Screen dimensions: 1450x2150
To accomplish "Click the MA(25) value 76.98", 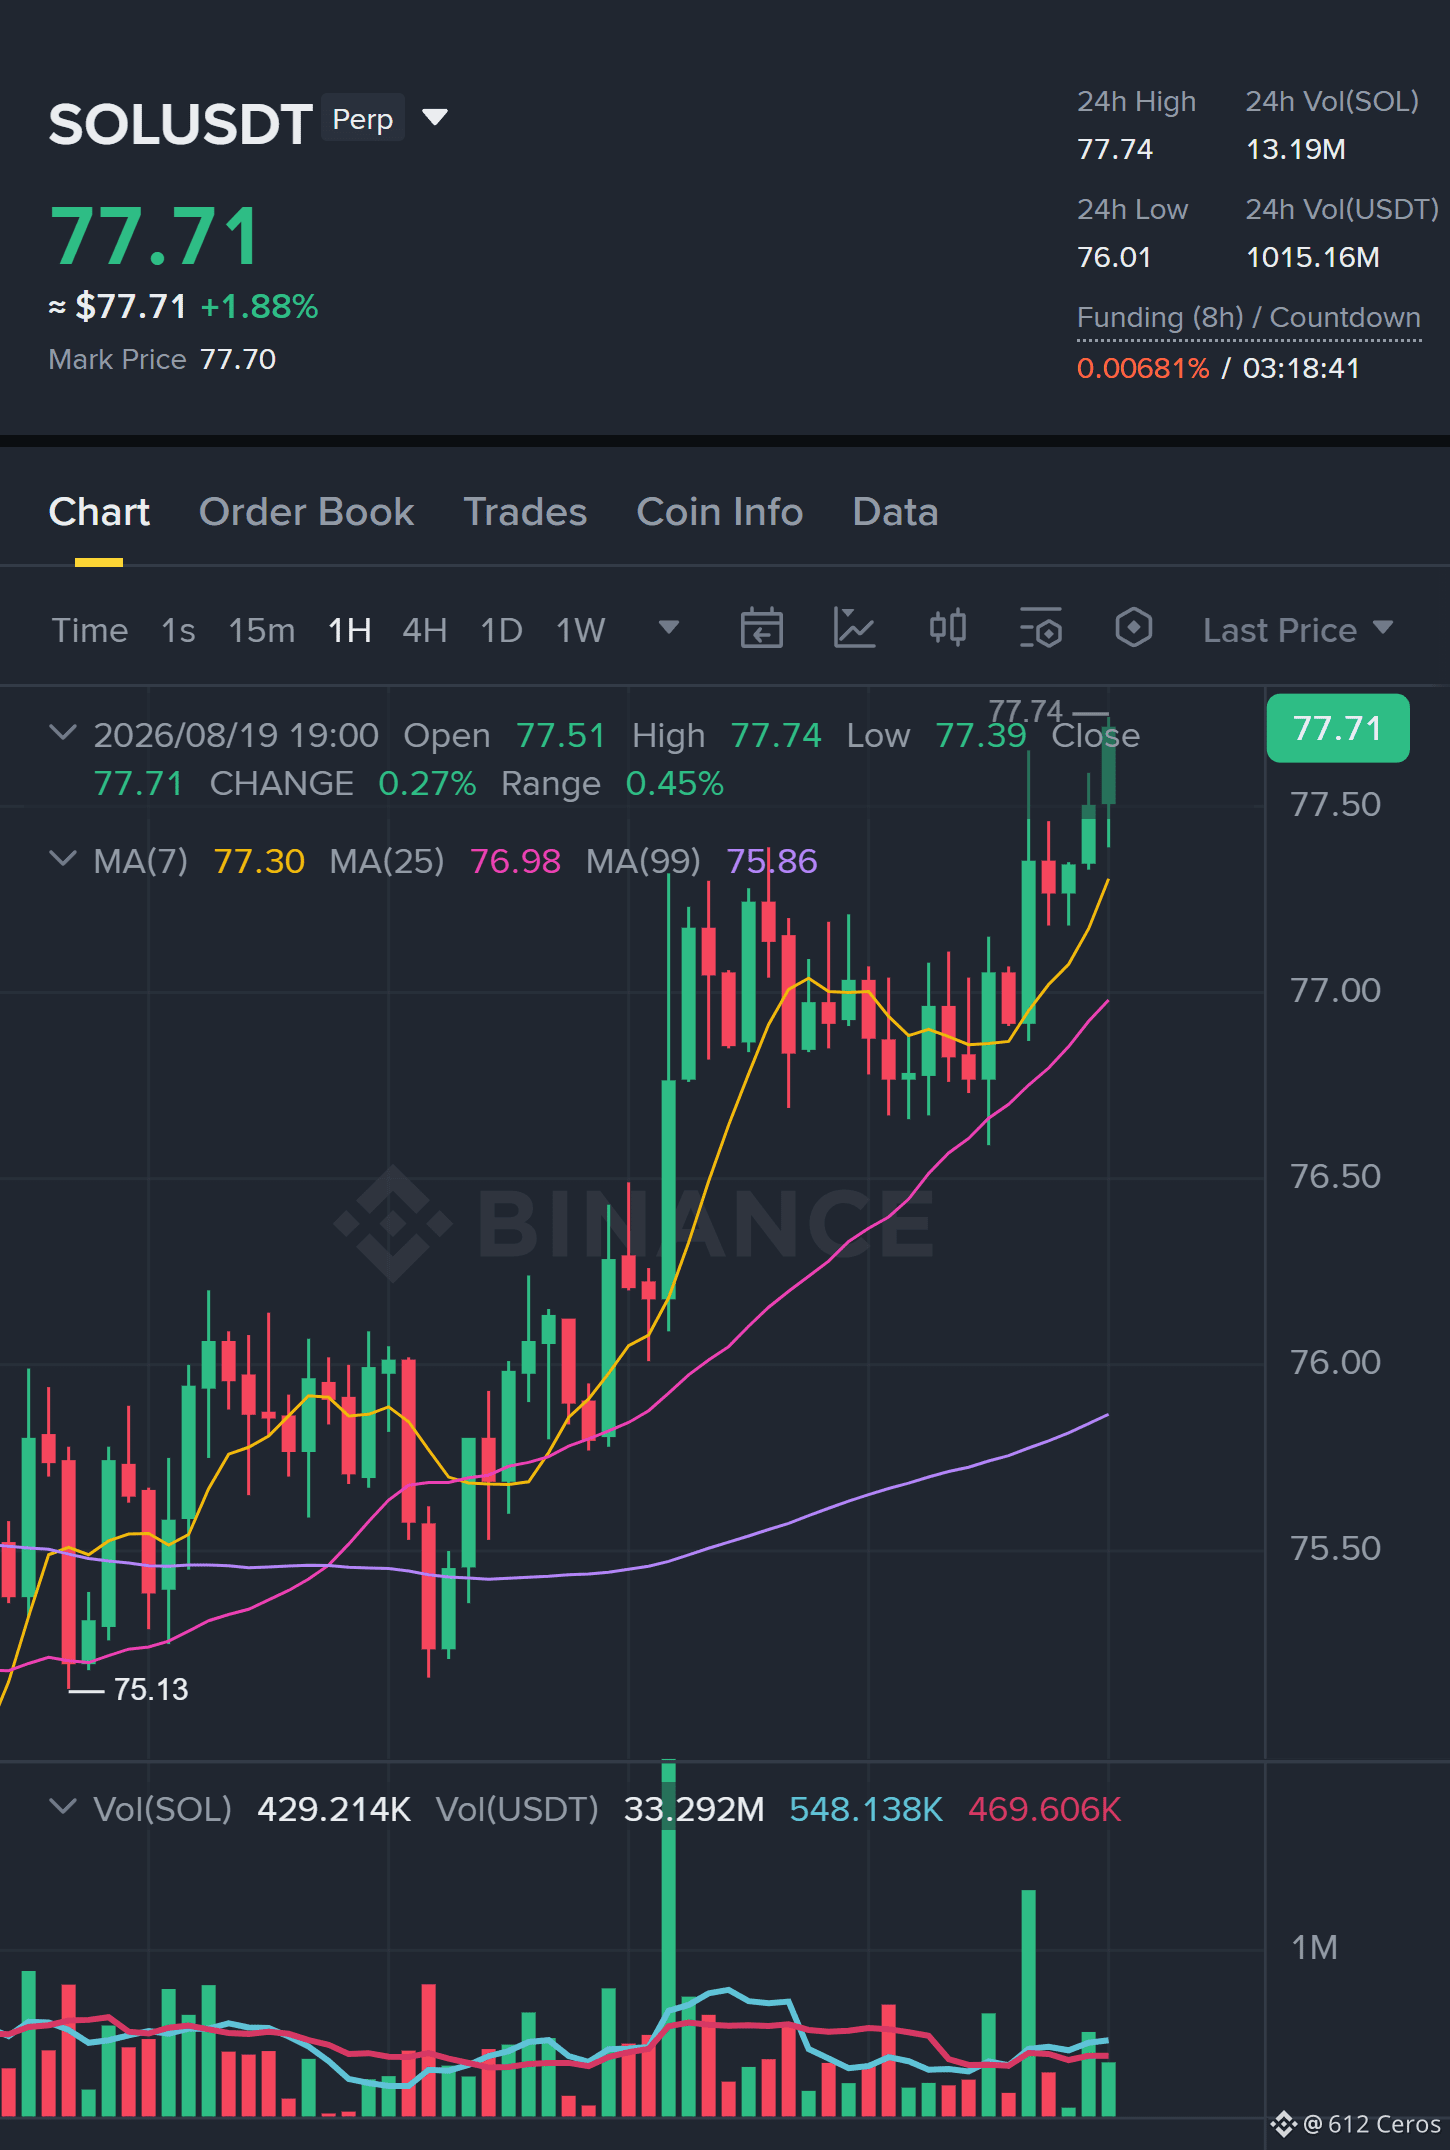I will click(515, 861).
